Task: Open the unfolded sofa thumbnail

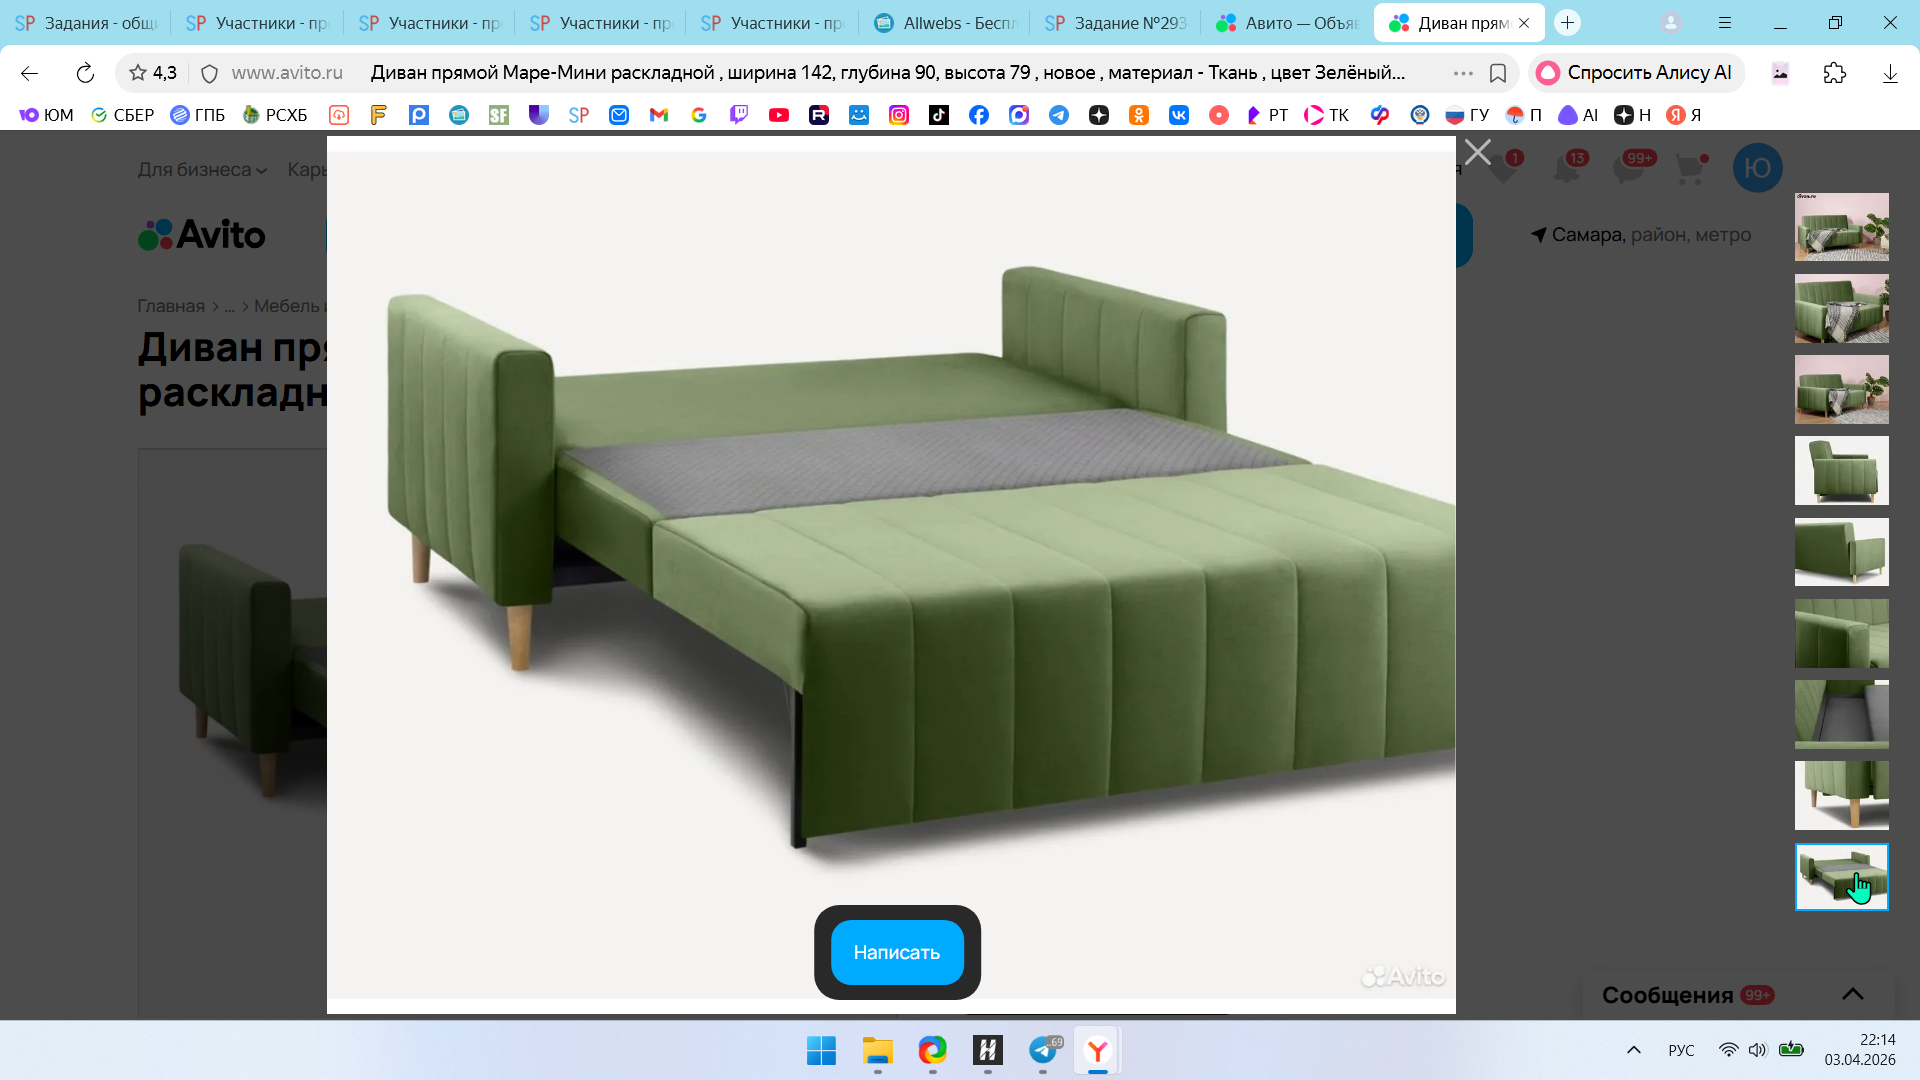Action: pos(1841,877)
